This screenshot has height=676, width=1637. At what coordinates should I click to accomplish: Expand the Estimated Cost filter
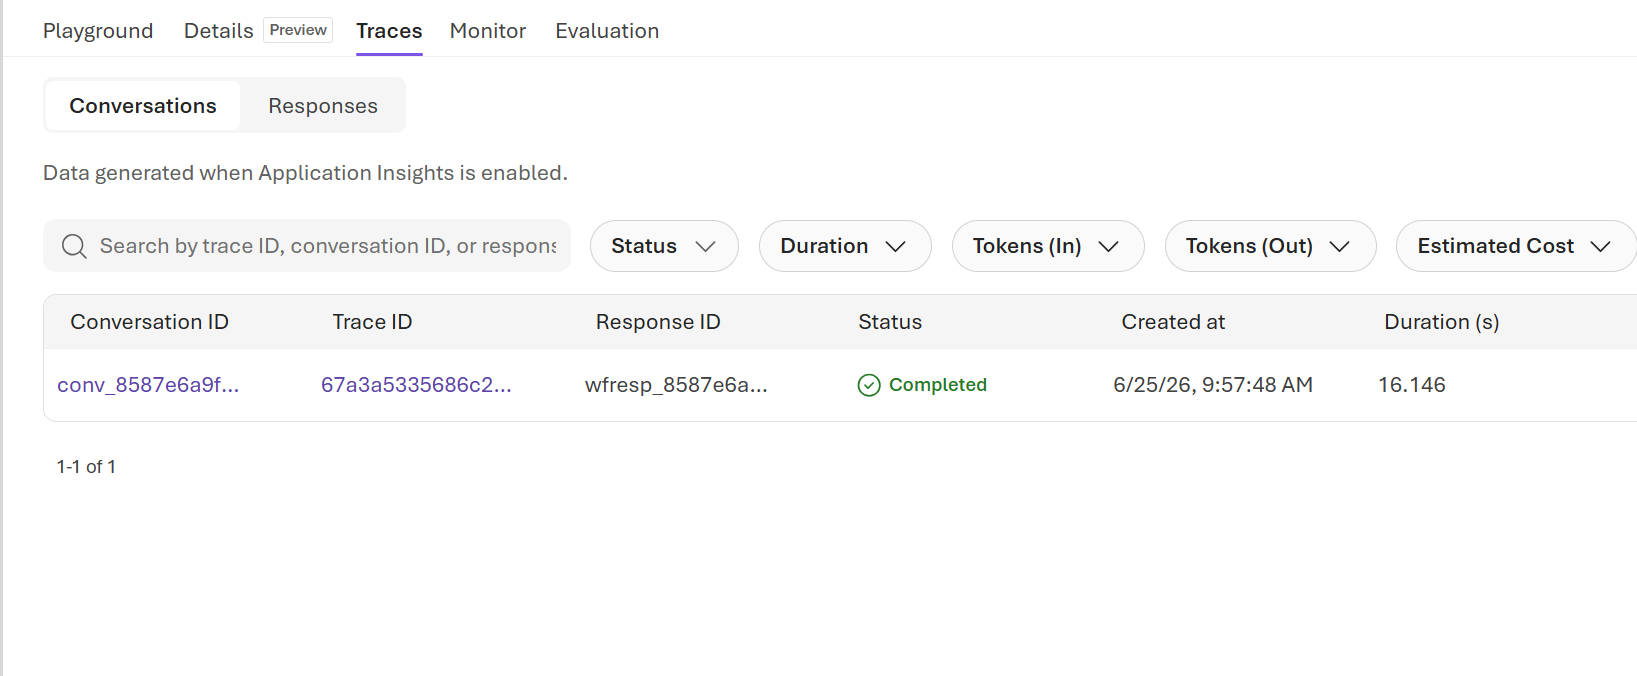click(1516, 246)
